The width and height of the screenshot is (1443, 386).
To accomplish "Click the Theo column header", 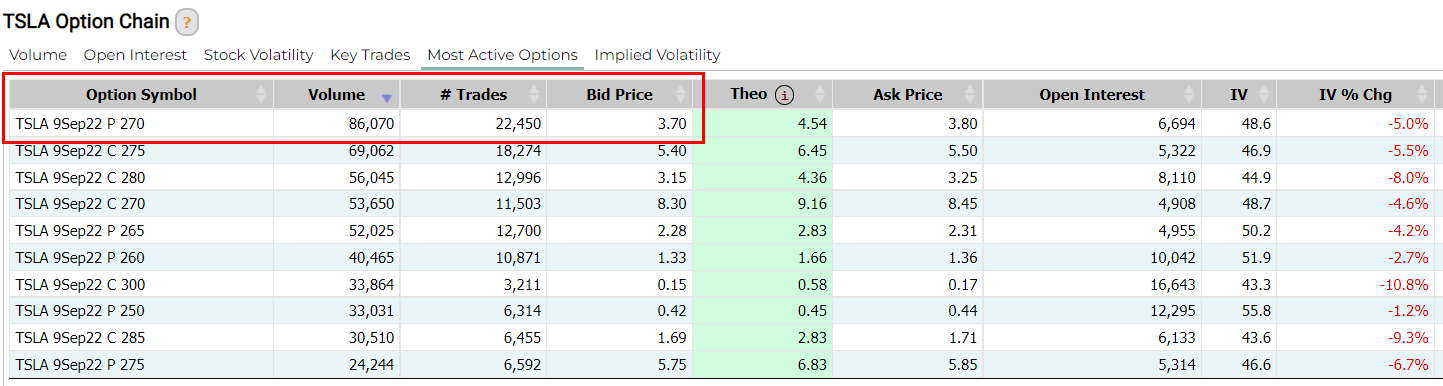I will click(x=763, y=95).
